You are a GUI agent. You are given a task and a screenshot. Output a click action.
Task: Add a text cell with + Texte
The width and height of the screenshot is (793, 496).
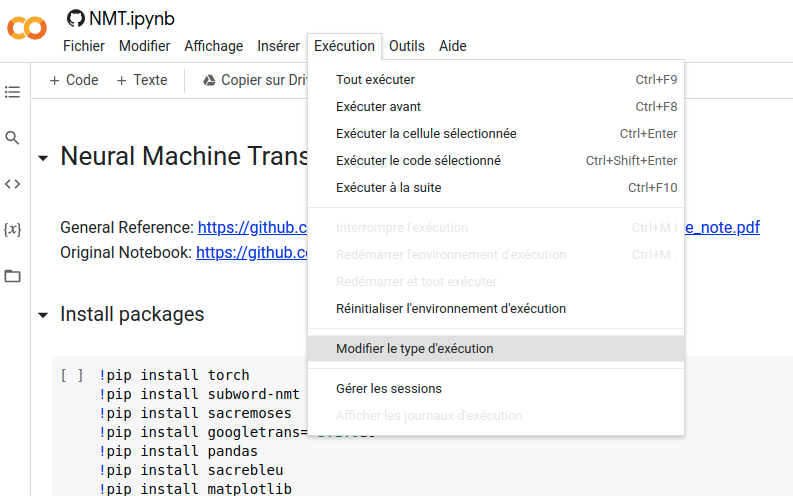point(142,80)
